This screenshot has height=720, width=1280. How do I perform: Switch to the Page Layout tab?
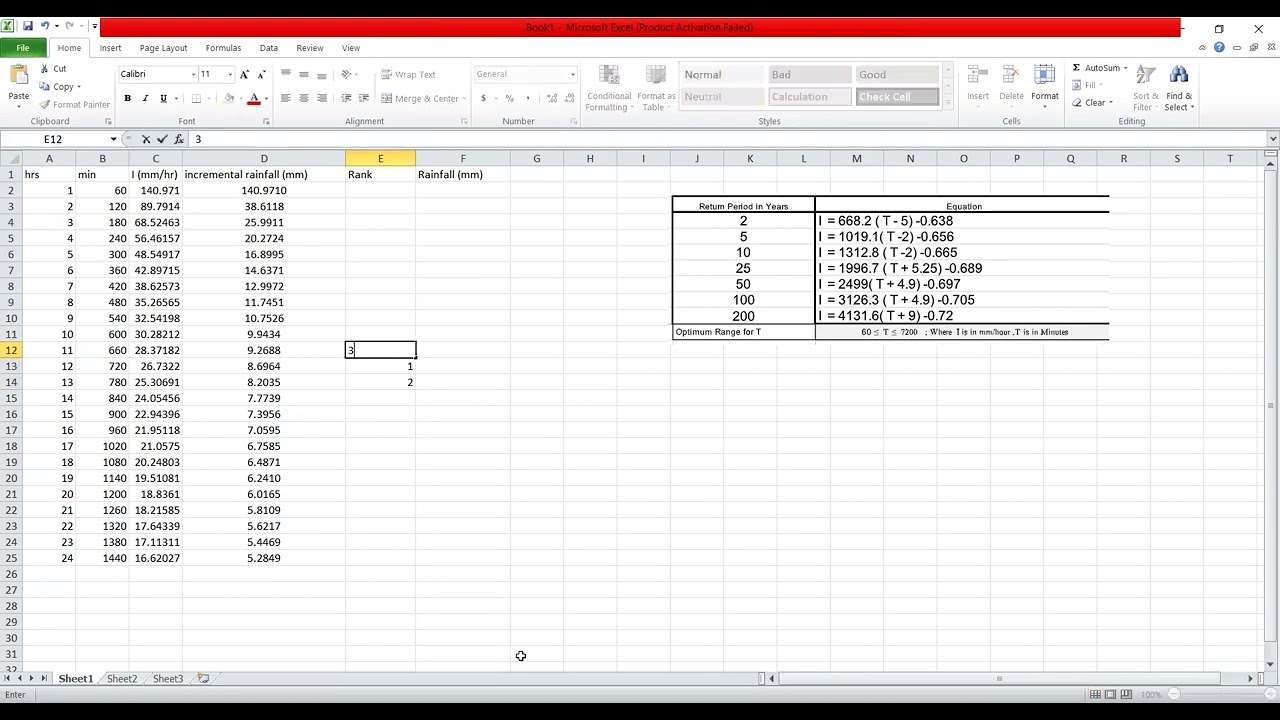click(x=163, y=48)
